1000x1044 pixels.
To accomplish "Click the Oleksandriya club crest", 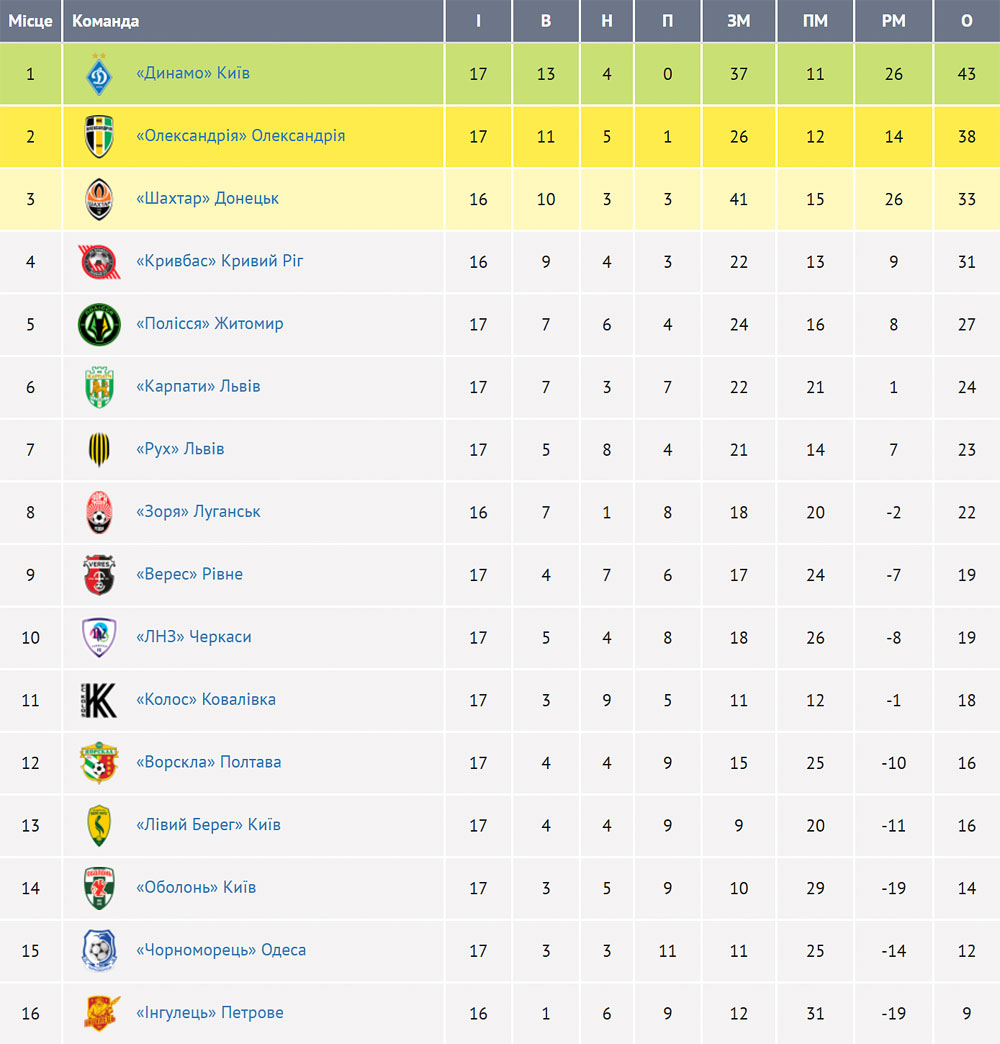I will tap(99, 136).
